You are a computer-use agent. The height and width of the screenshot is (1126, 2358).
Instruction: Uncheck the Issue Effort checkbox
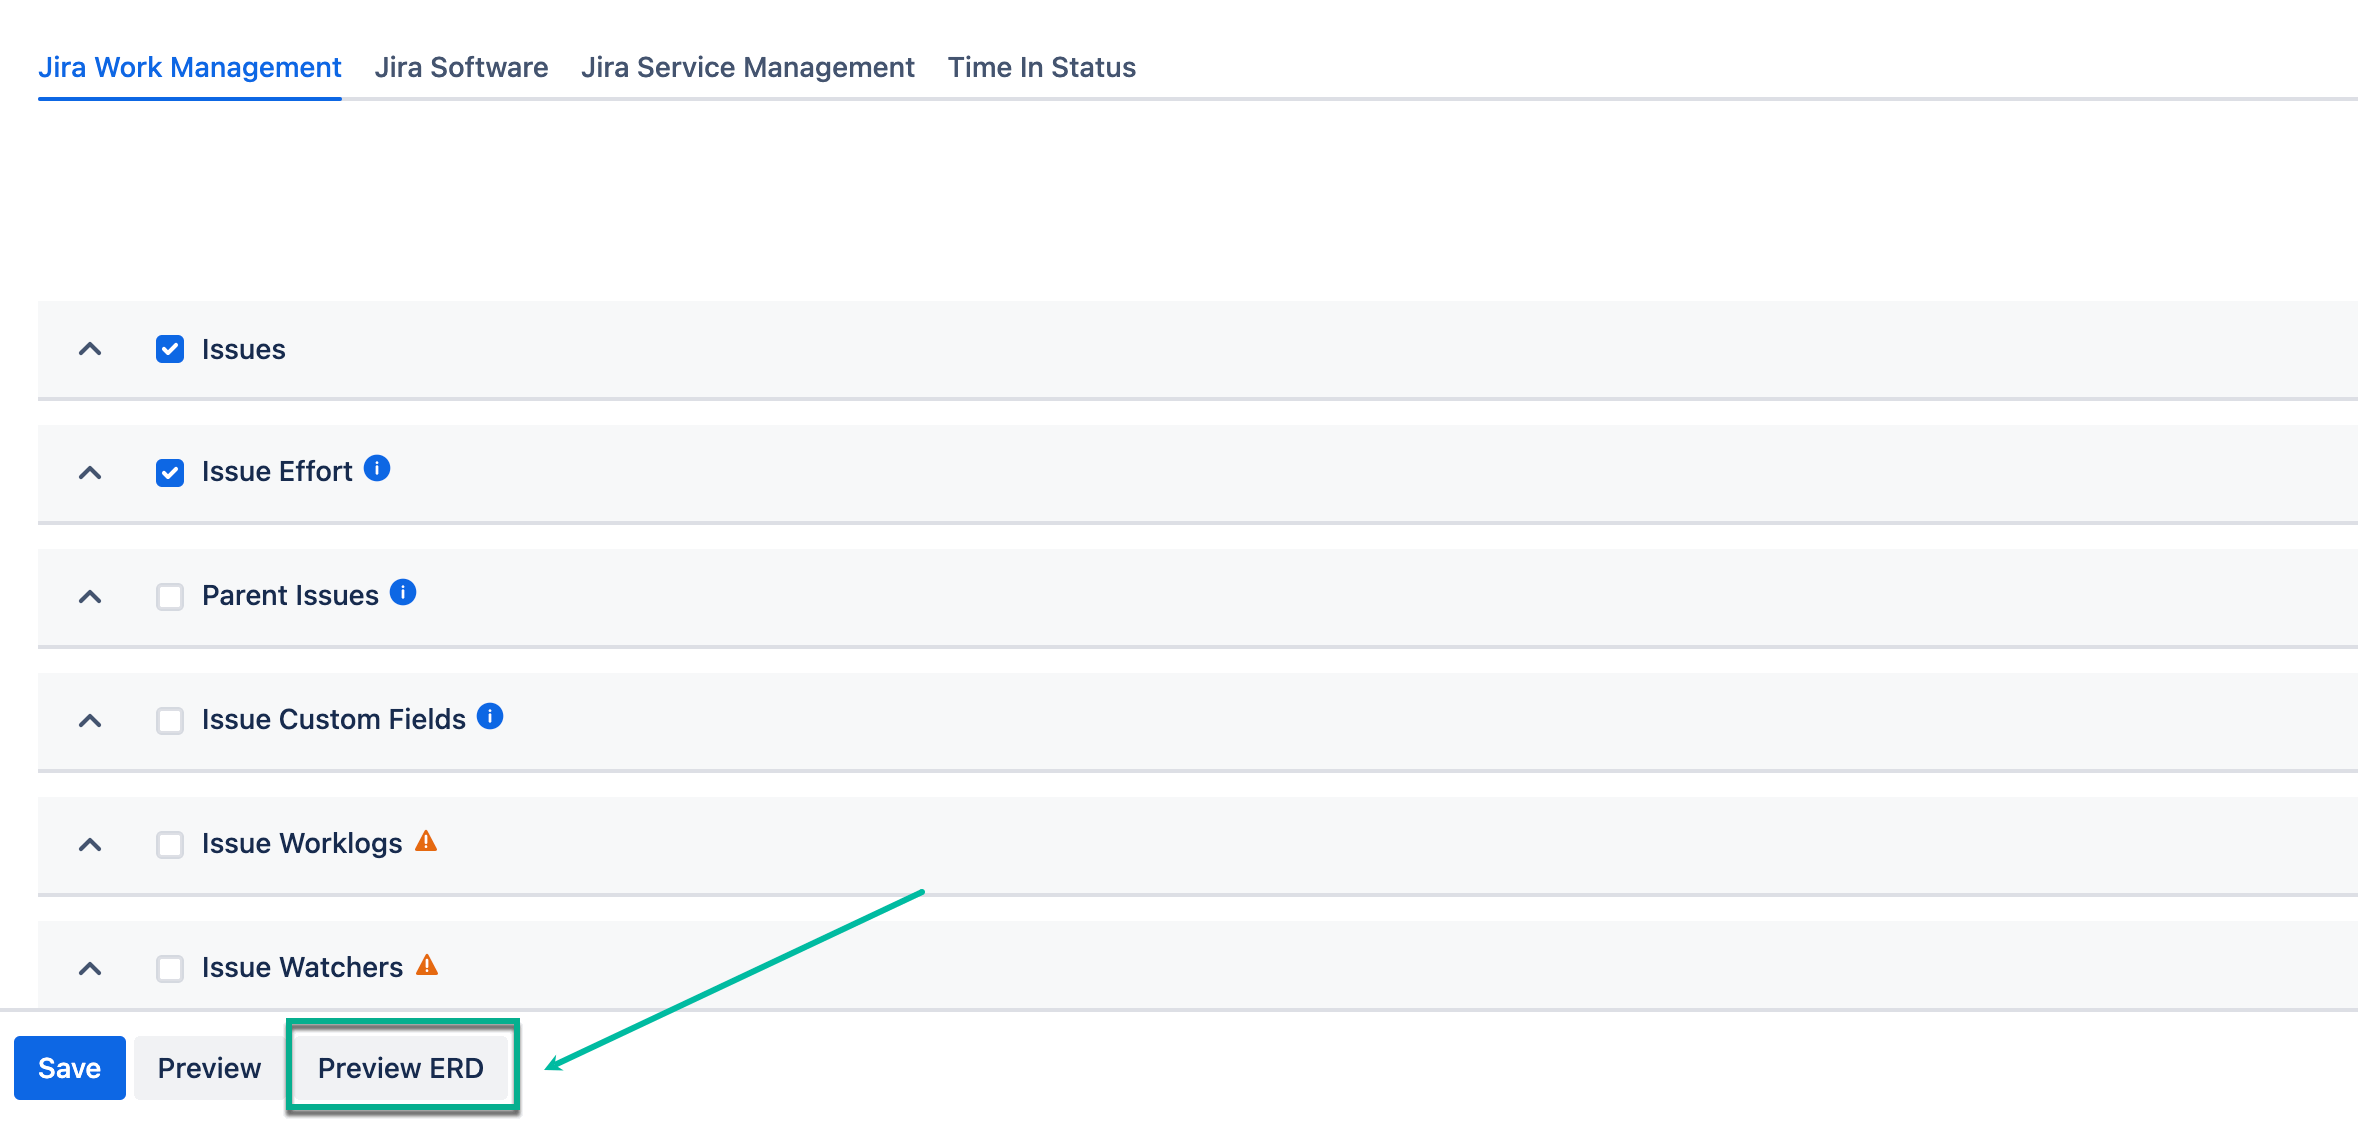(170, 473)
